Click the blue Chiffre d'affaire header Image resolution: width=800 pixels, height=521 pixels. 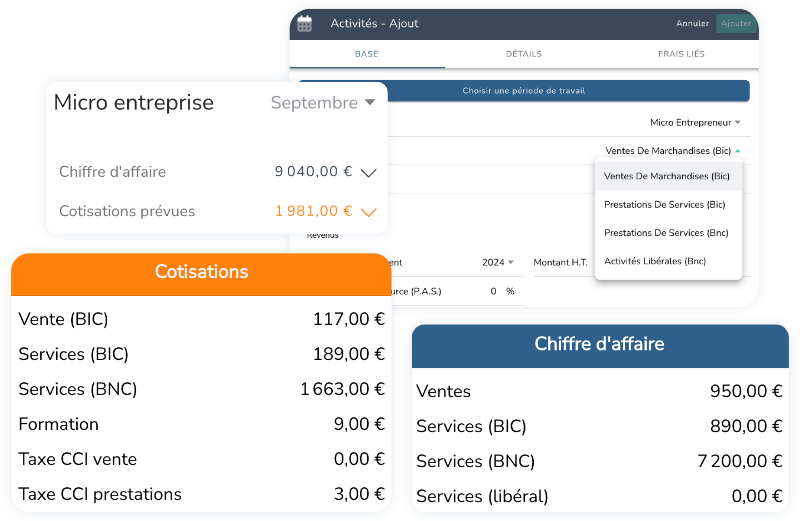600,345
